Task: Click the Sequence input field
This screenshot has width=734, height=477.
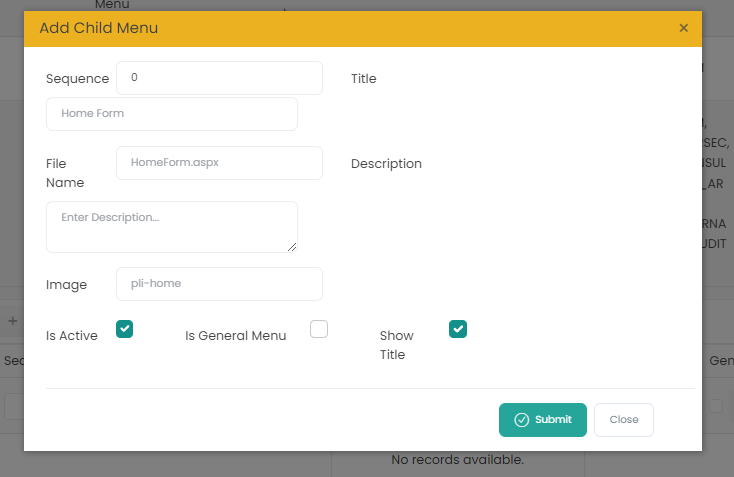Action: coord(219,78)
